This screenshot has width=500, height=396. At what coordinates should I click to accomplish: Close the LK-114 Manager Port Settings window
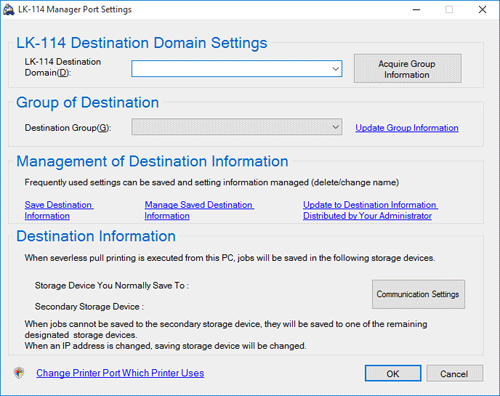tap(482, 10)
